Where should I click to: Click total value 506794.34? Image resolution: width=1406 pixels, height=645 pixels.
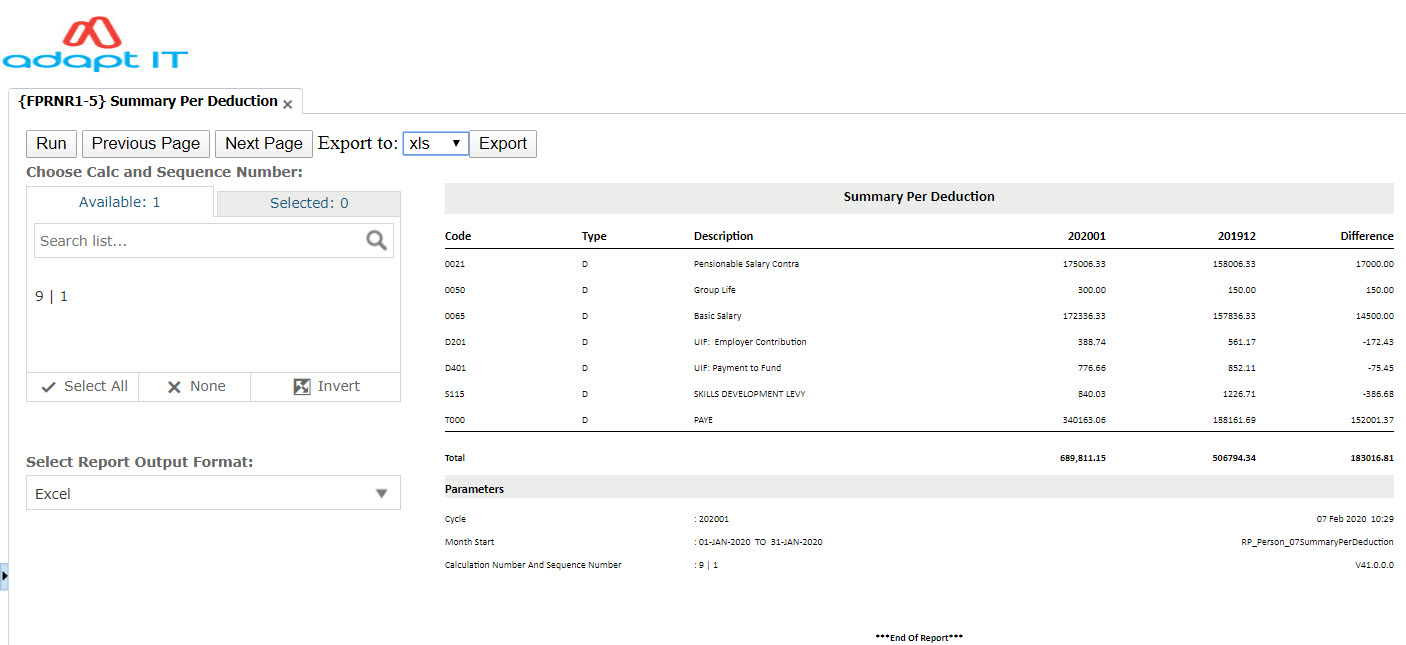[1234, 458]
